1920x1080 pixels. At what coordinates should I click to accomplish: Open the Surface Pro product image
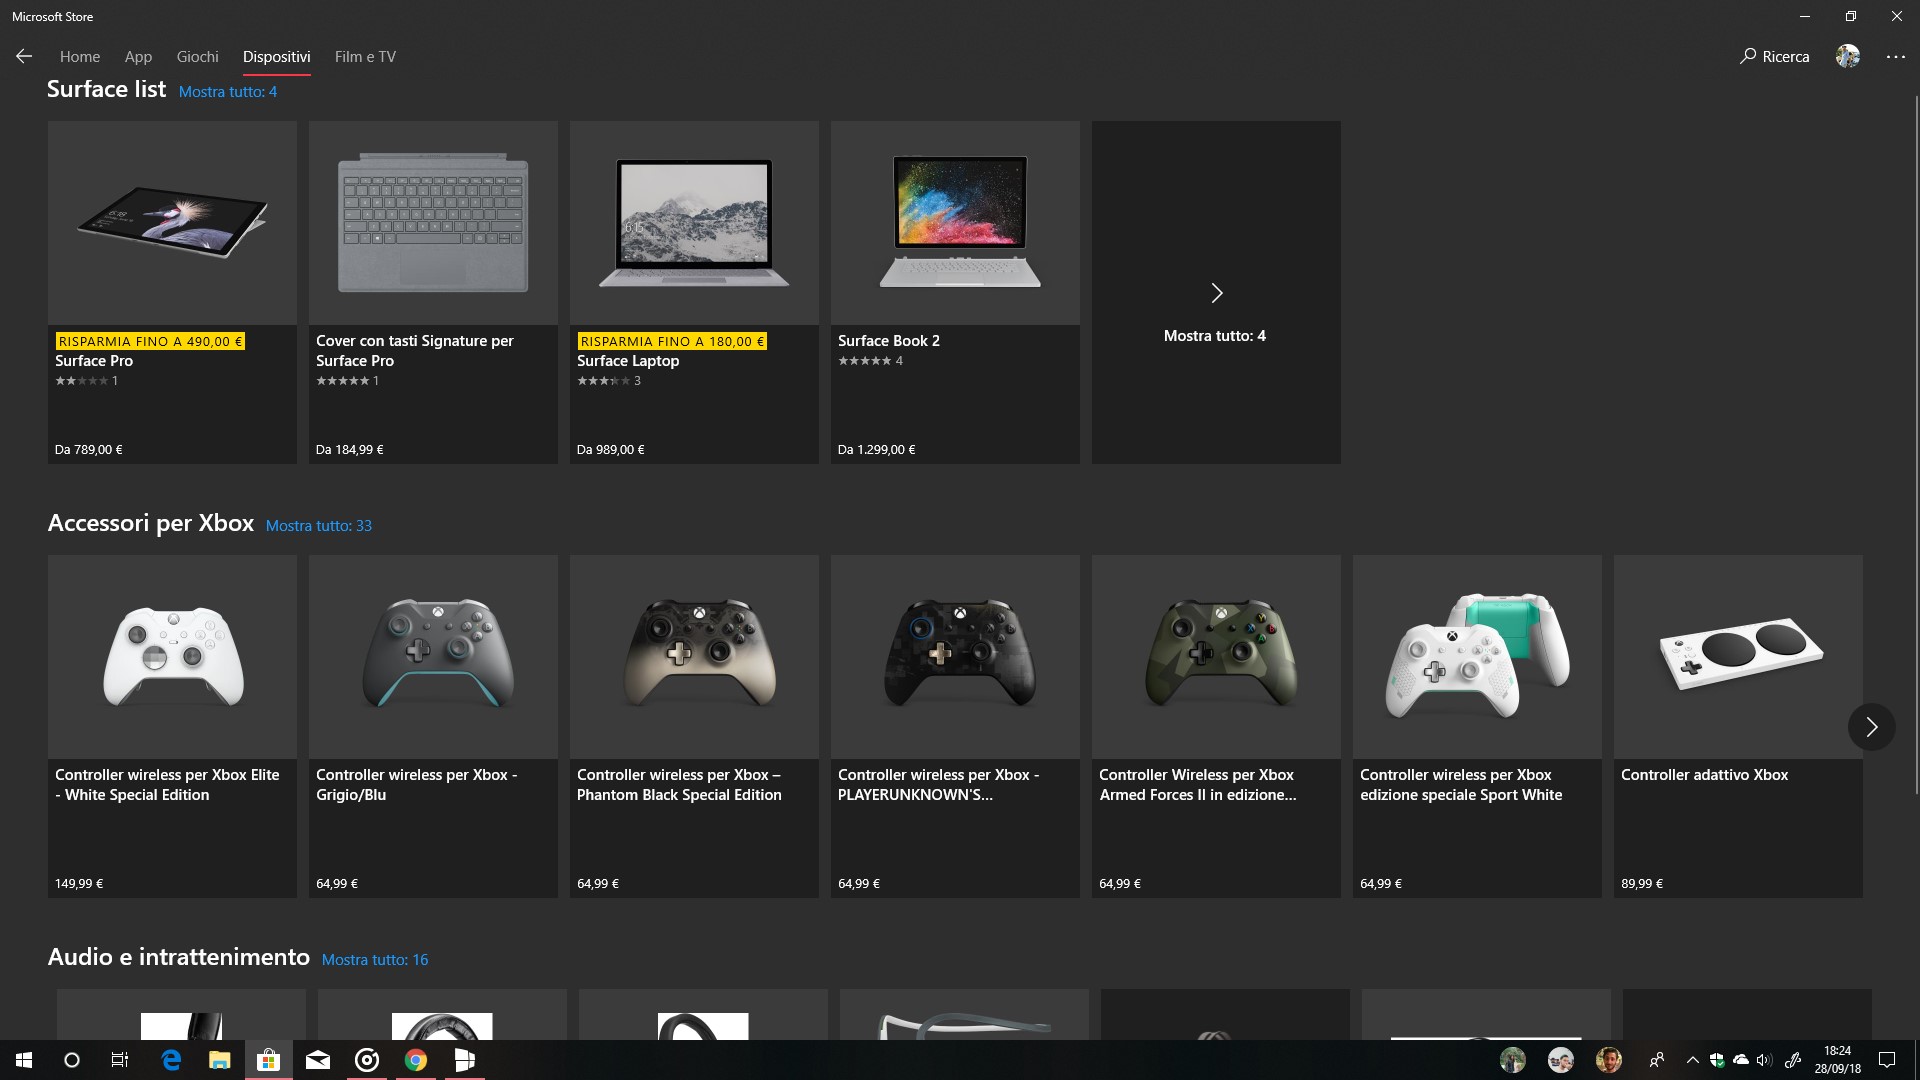(172, 223)
